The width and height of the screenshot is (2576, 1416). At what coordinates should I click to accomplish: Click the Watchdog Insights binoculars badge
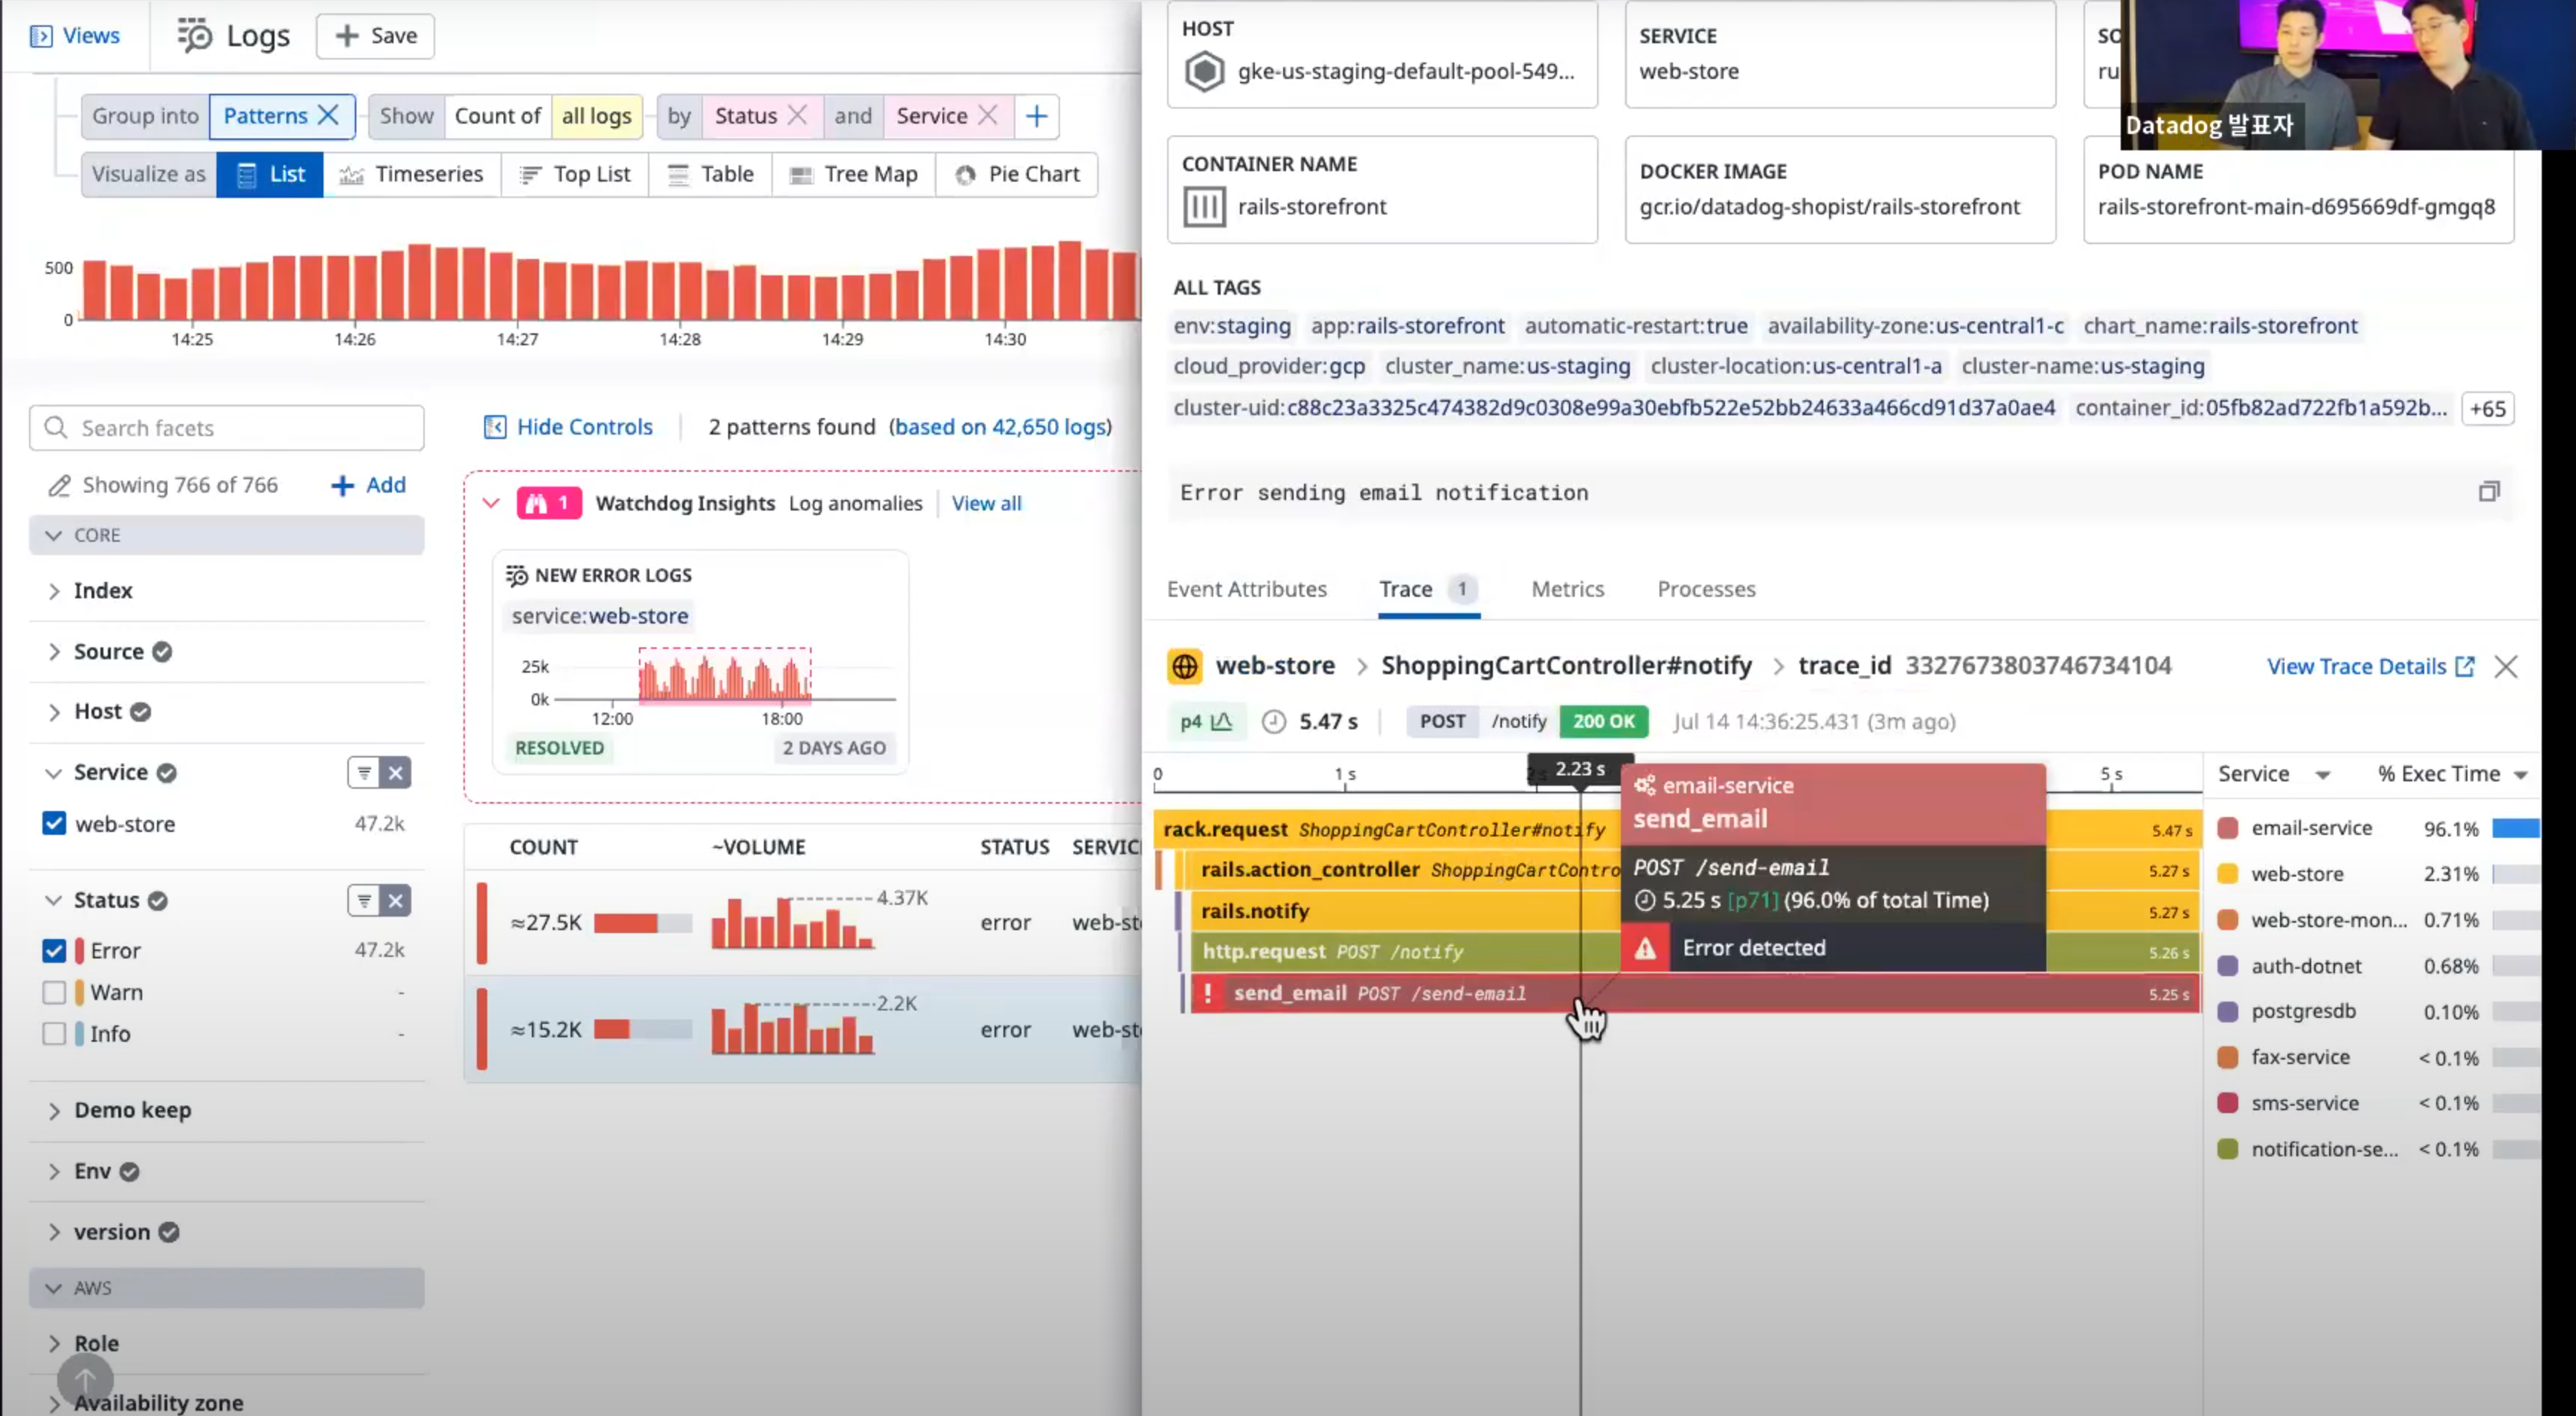[x=548, y=503]
